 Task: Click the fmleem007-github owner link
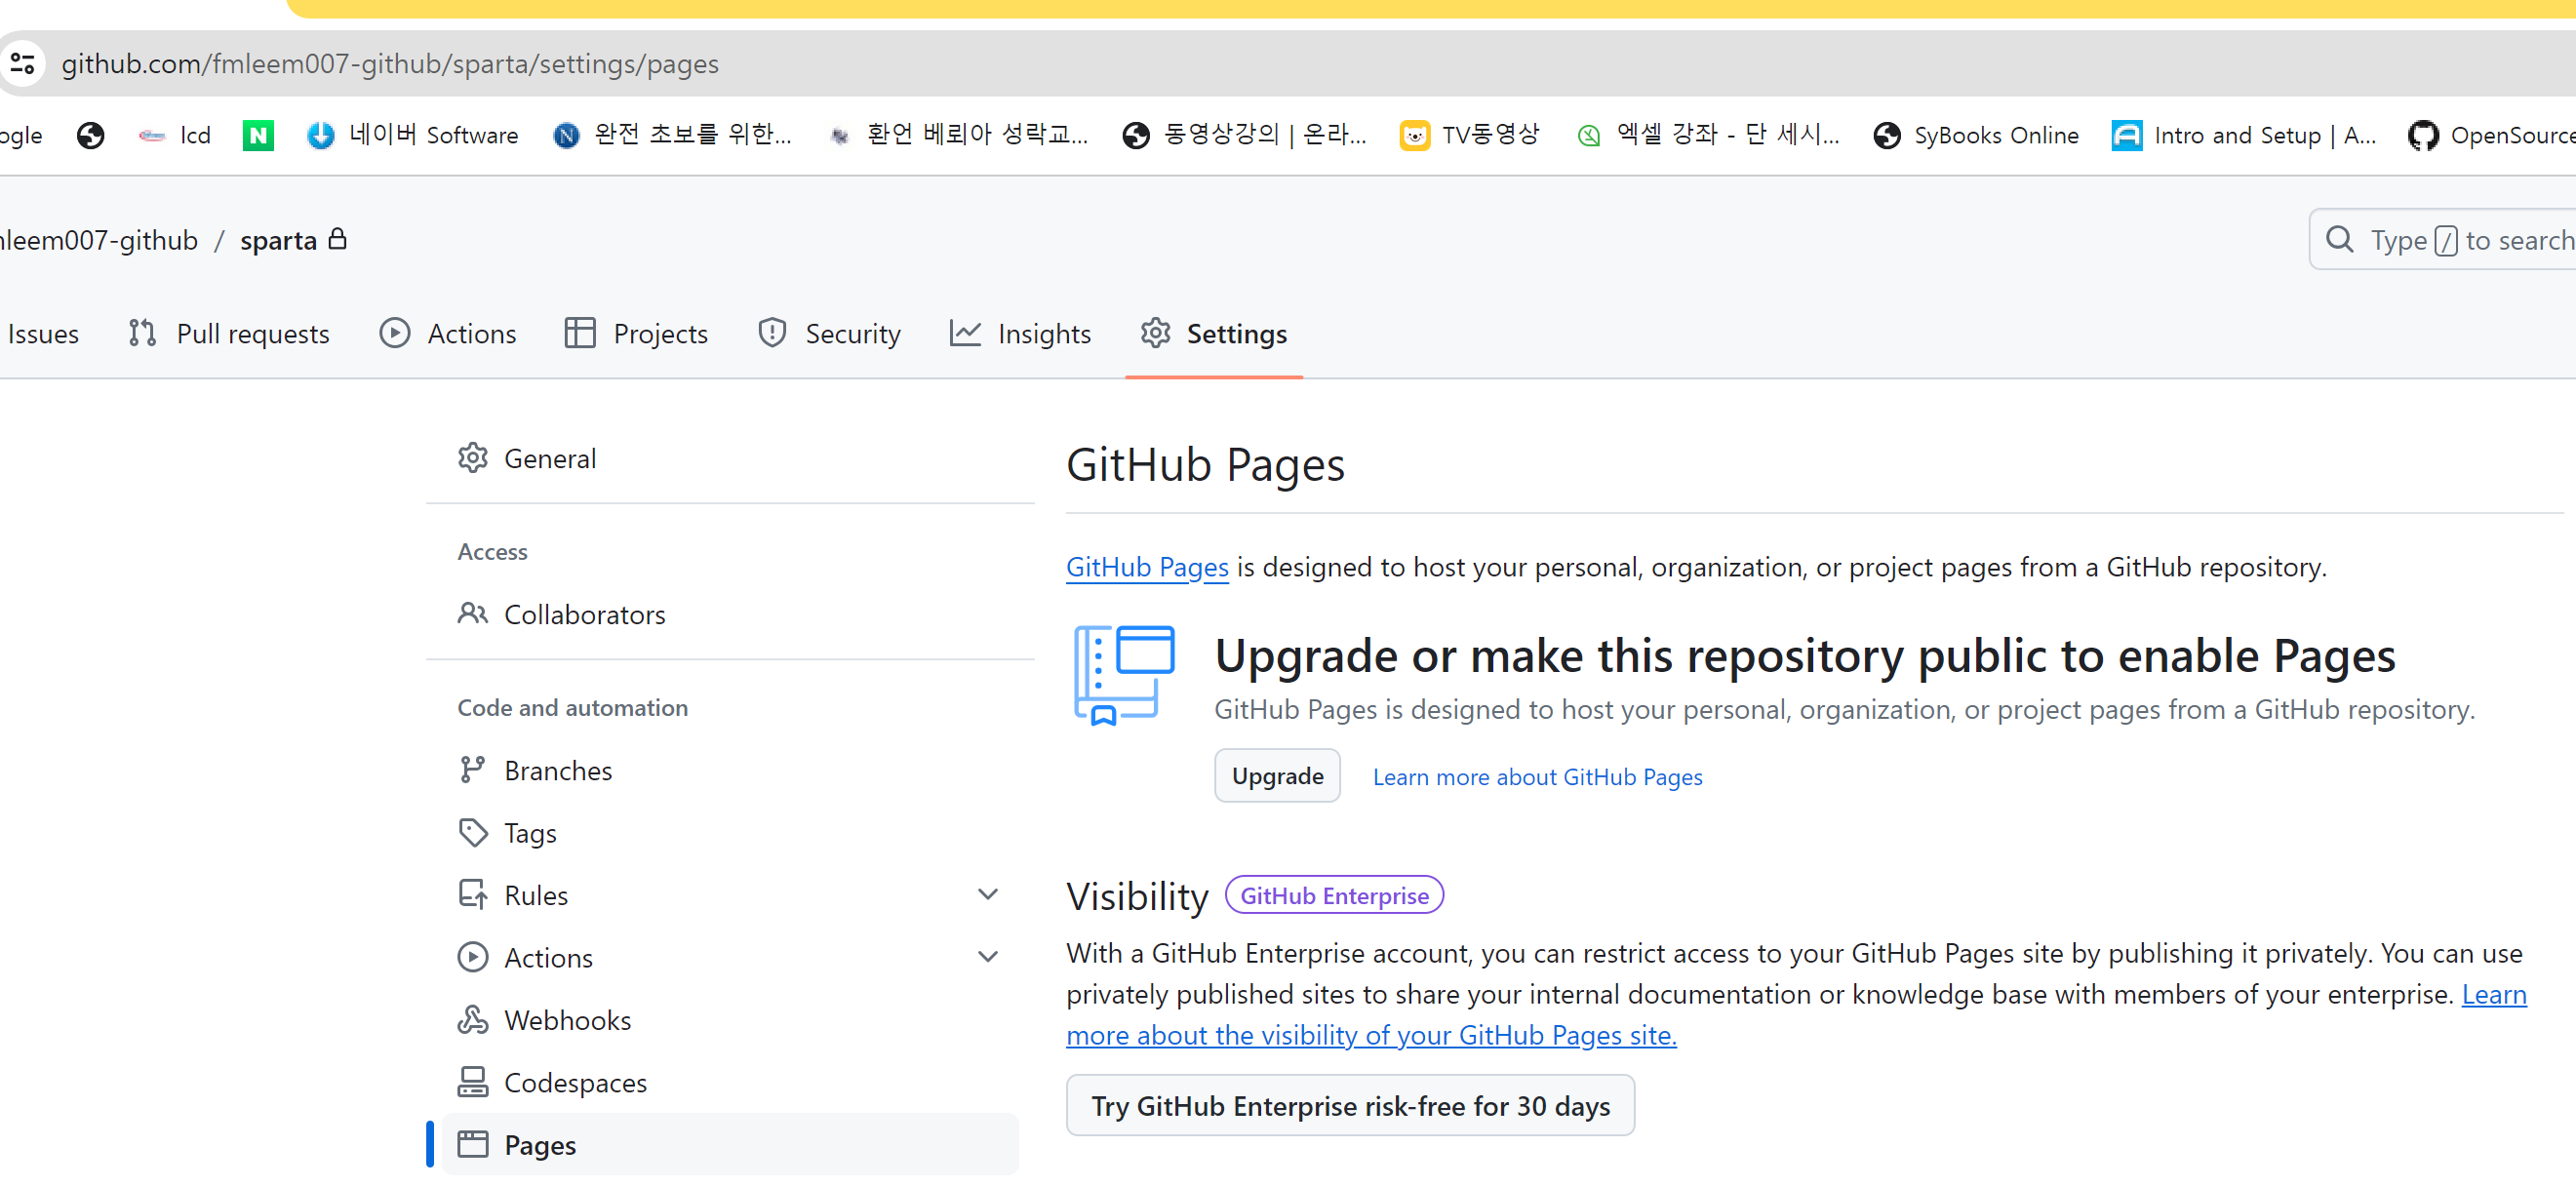(x=99, y=240)
